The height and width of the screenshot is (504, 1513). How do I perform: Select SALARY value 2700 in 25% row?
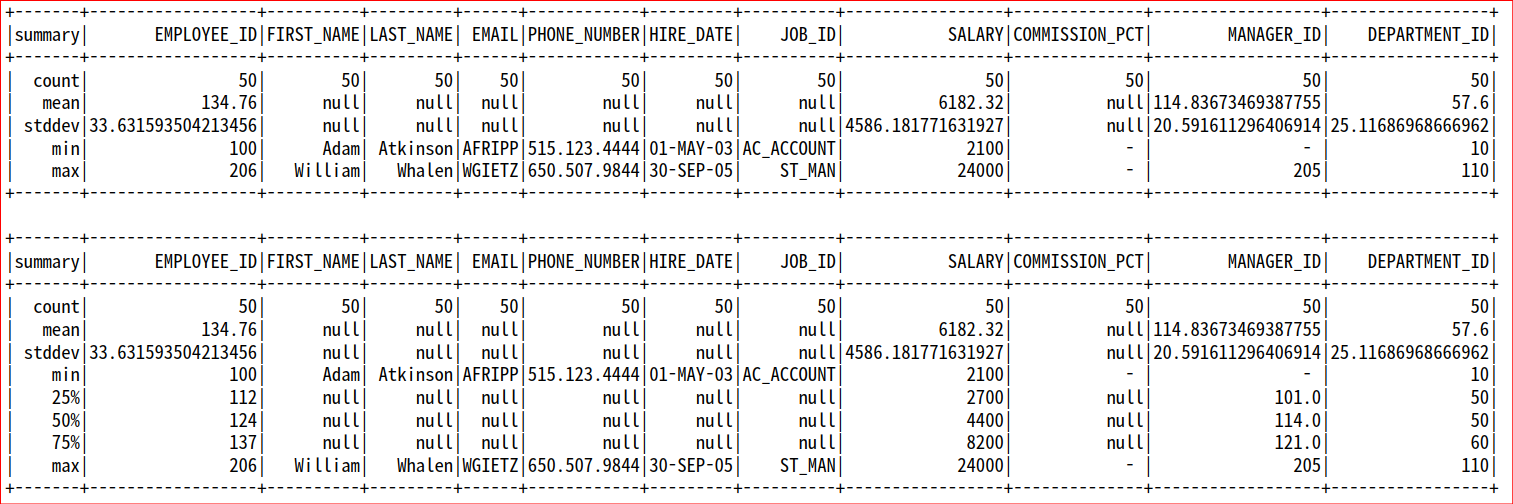coord(985,398)
